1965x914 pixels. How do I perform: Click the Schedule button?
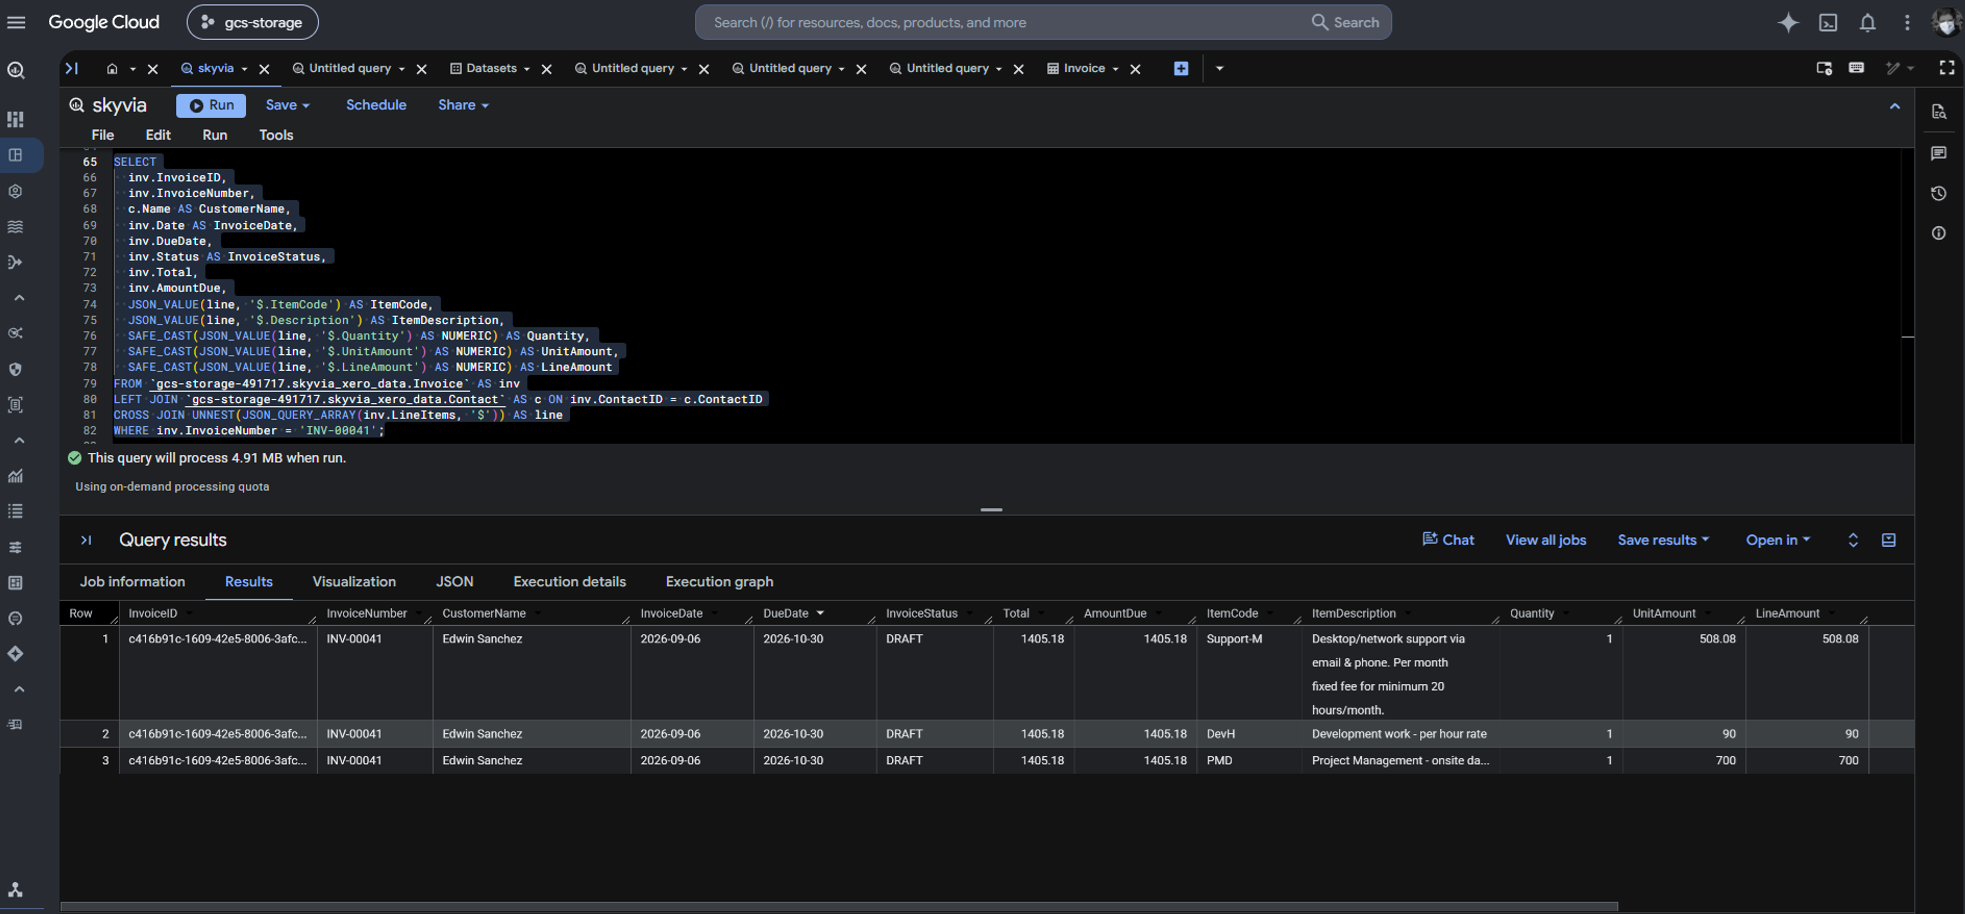click(376, 105)
